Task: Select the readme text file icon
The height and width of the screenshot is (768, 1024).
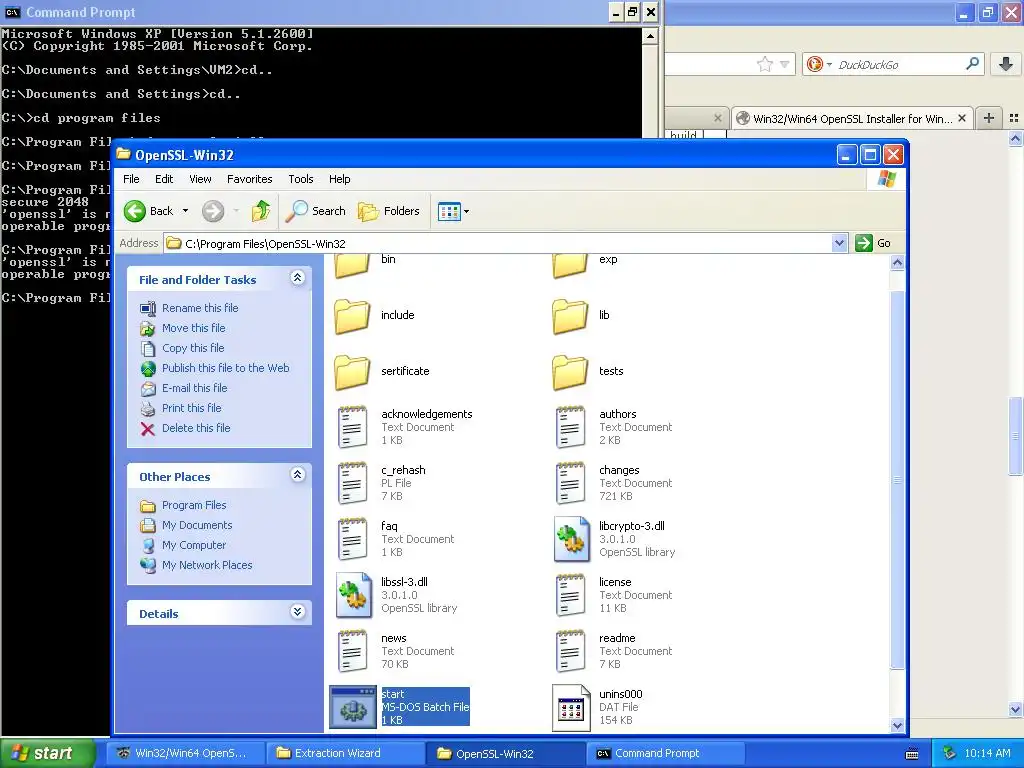Action: (x=570, y=651)
